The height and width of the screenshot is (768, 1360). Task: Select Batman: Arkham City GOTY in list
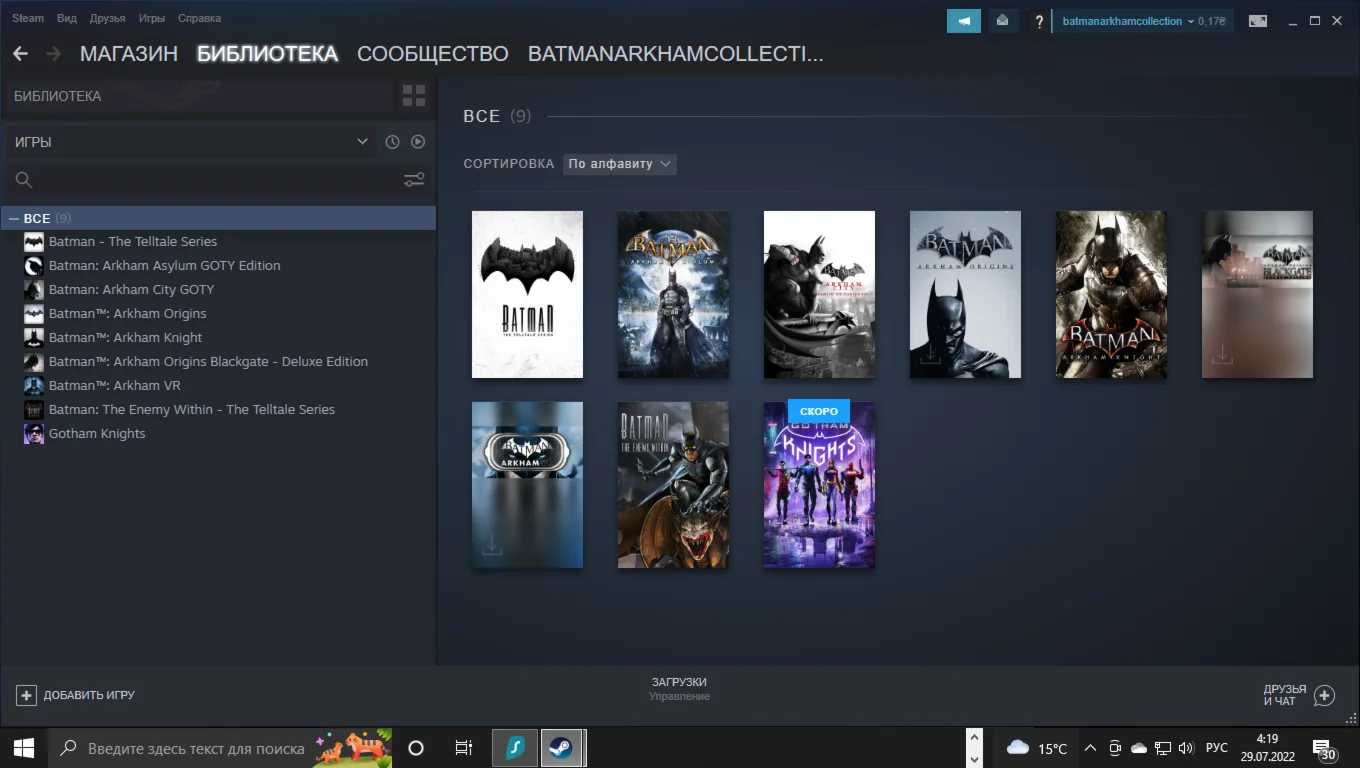[x=131, y=289]
